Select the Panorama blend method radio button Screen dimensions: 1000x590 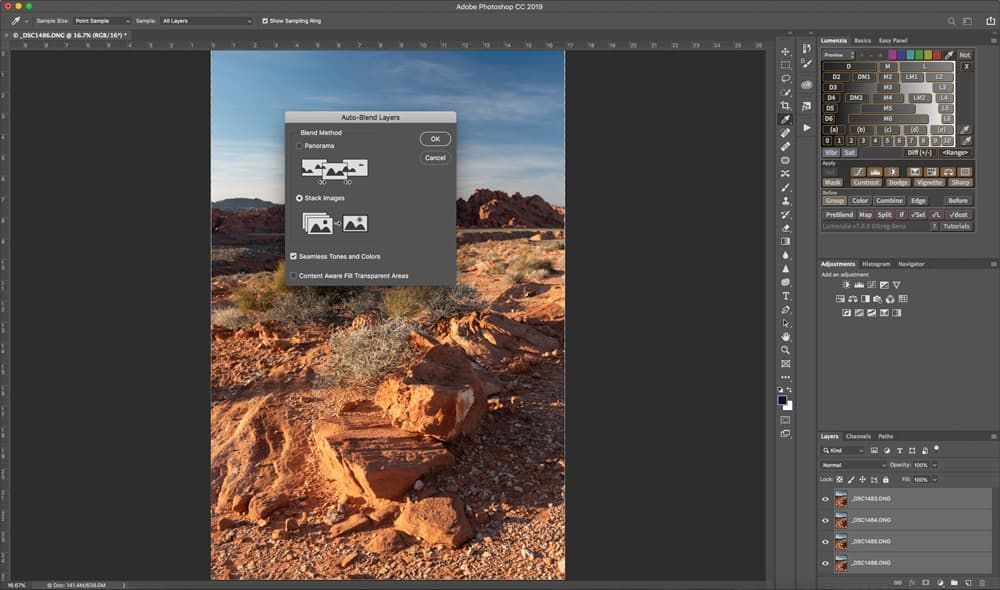(x=298, y=145)
